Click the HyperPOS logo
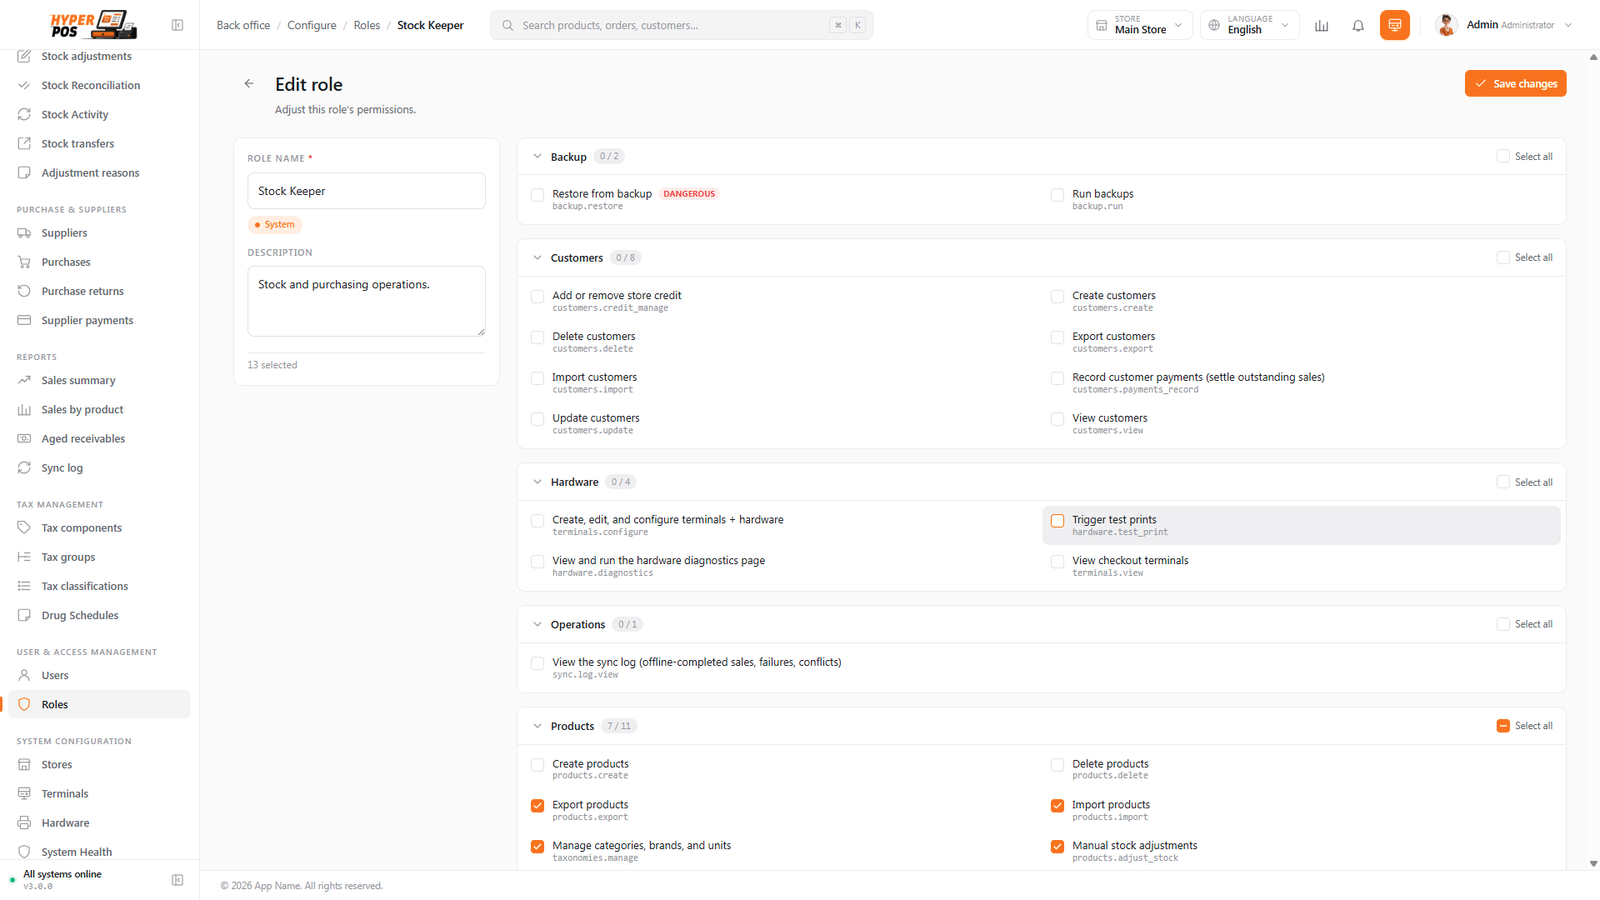The height and width of the screenshot is (900, 1600). (x=93, y=24)
